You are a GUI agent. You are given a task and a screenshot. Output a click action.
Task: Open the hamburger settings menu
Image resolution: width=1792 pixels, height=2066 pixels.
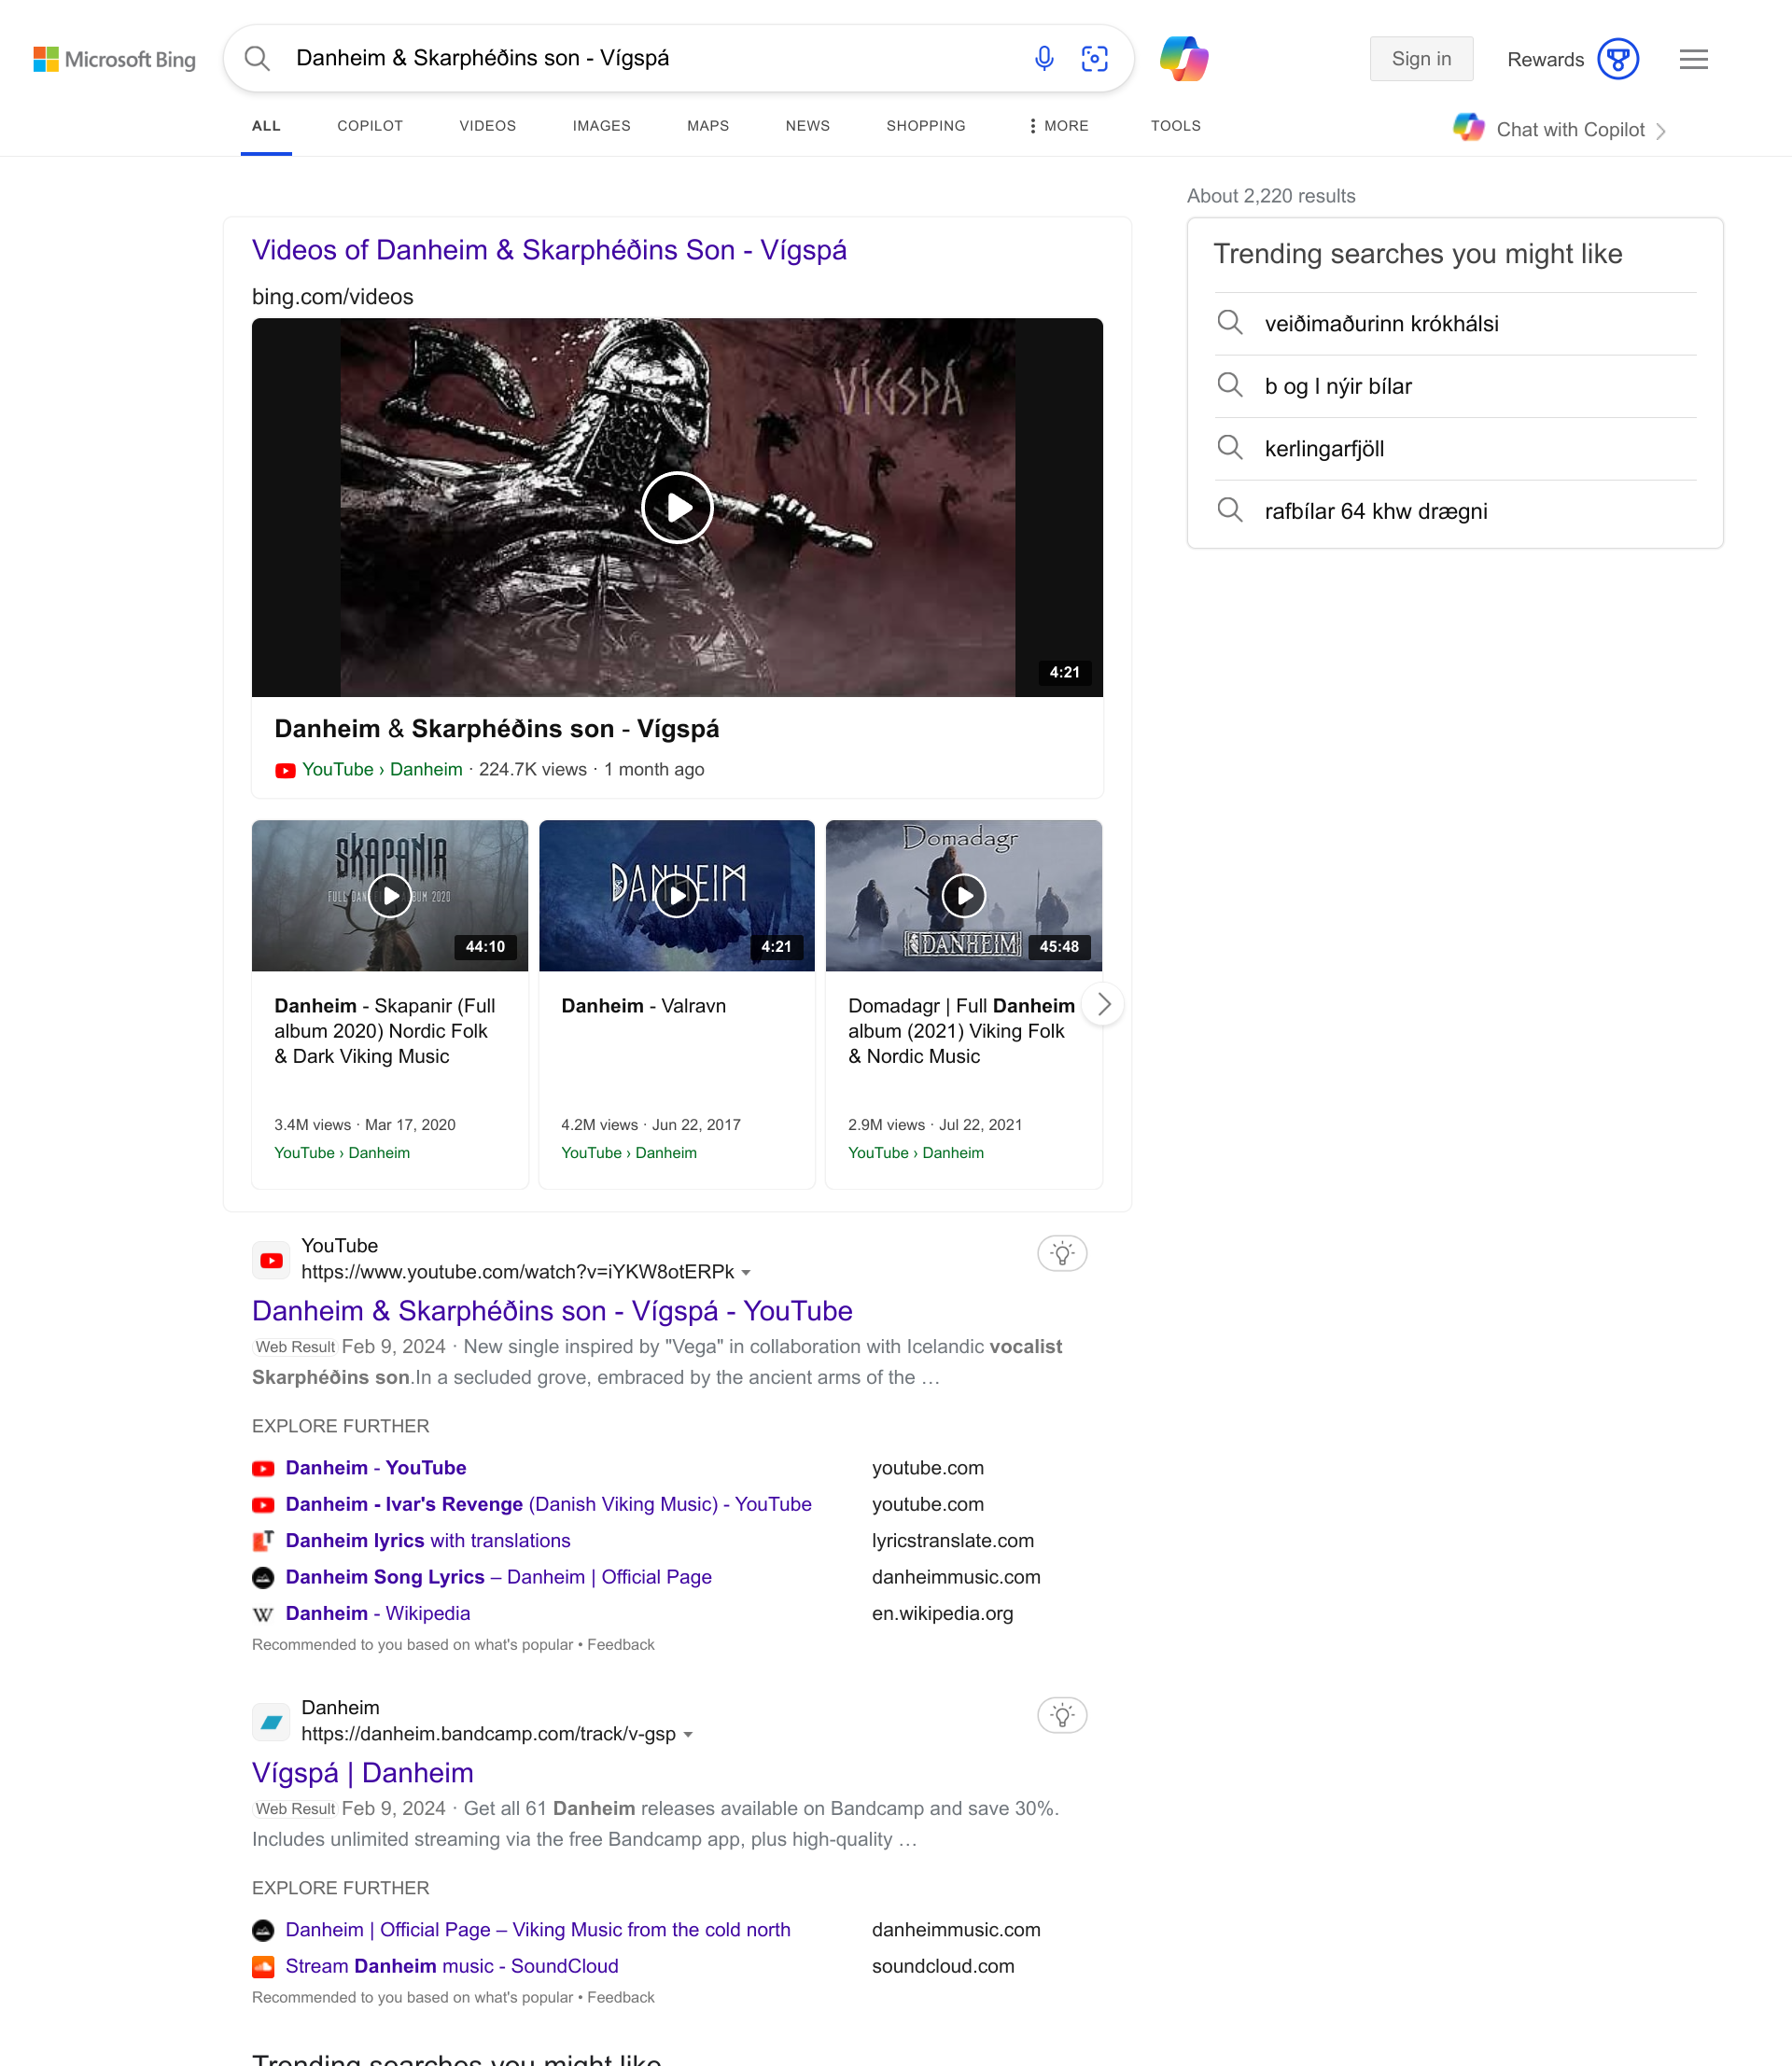[1693, 59]
